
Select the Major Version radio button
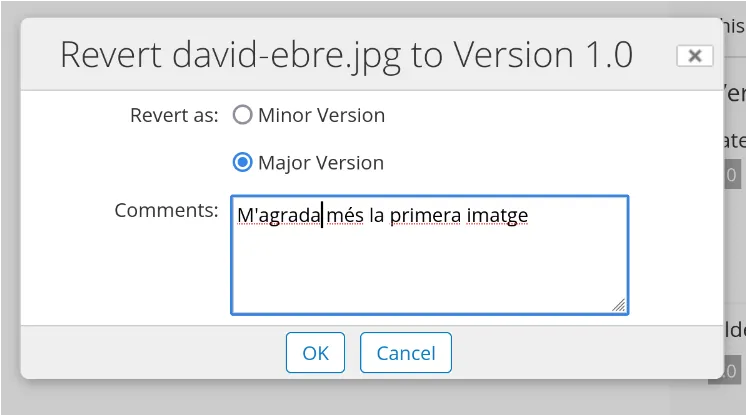click(x=242, y=162)
